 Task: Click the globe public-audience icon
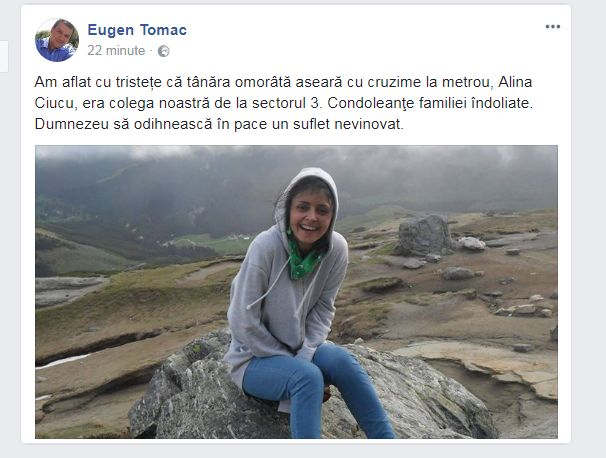point(163,51)
